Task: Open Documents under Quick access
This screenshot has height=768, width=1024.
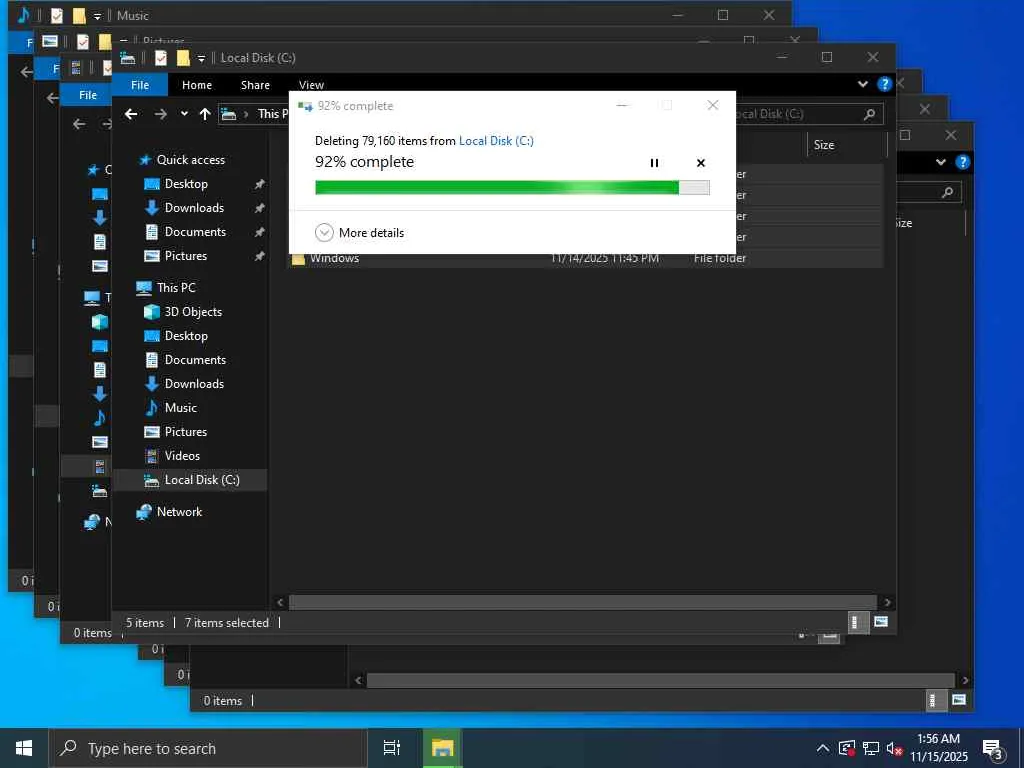Action: pyautogui.click(x=195, y=232)
